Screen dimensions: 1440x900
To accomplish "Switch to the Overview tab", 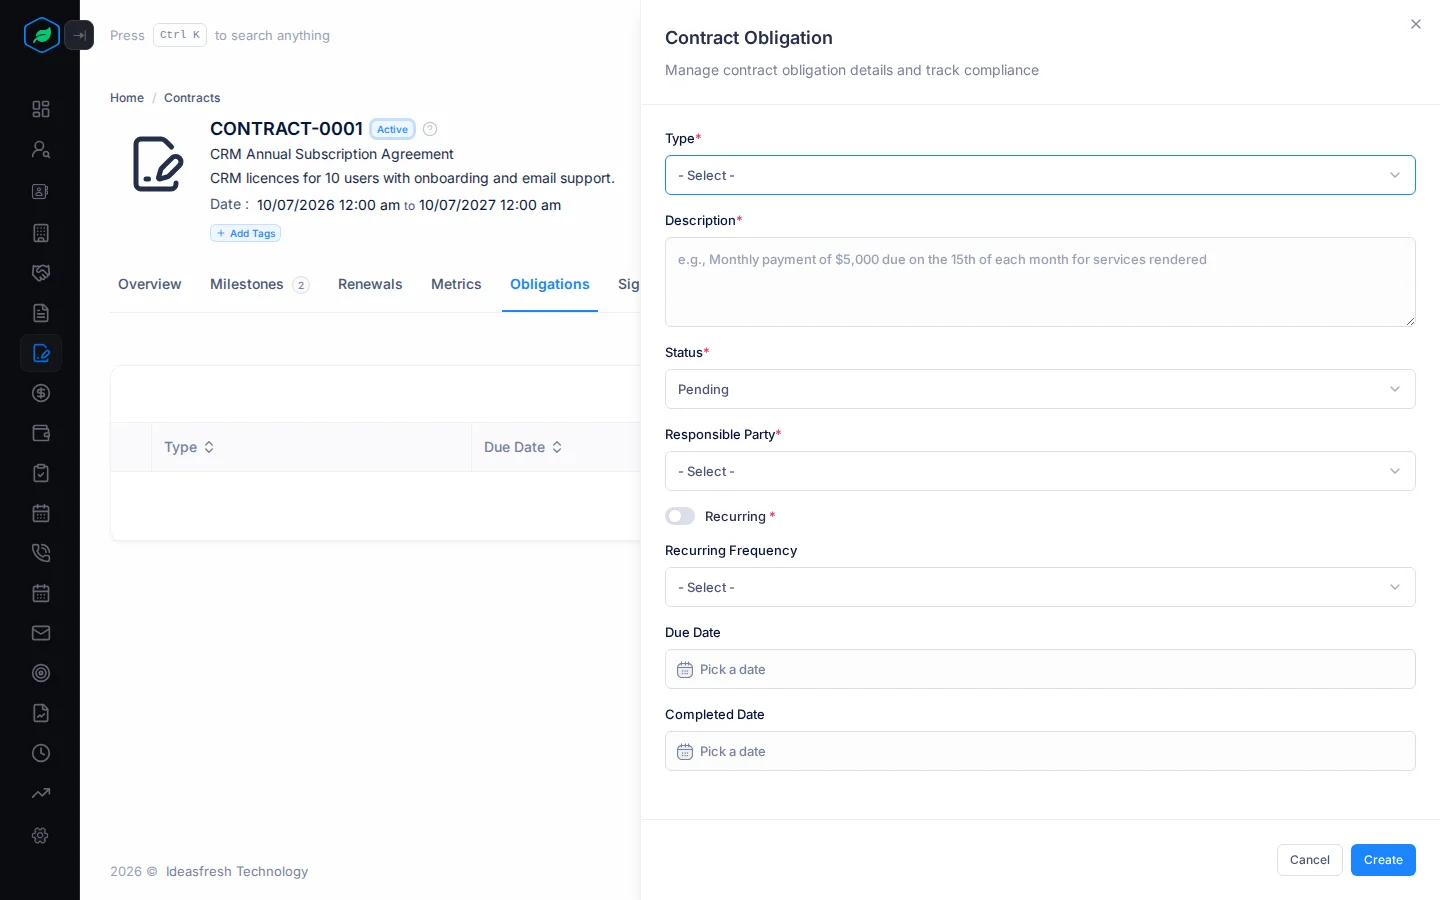I will (150, 284).
